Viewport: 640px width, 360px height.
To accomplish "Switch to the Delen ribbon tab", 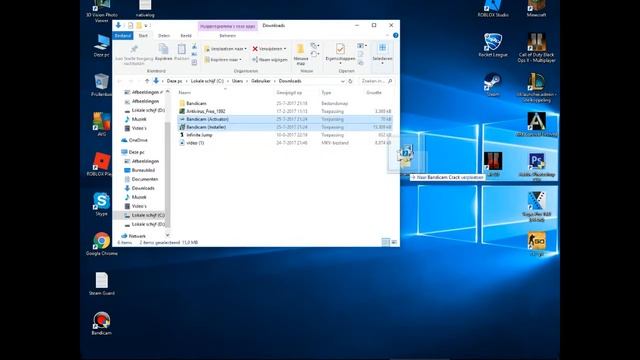I will coord(164,36).
